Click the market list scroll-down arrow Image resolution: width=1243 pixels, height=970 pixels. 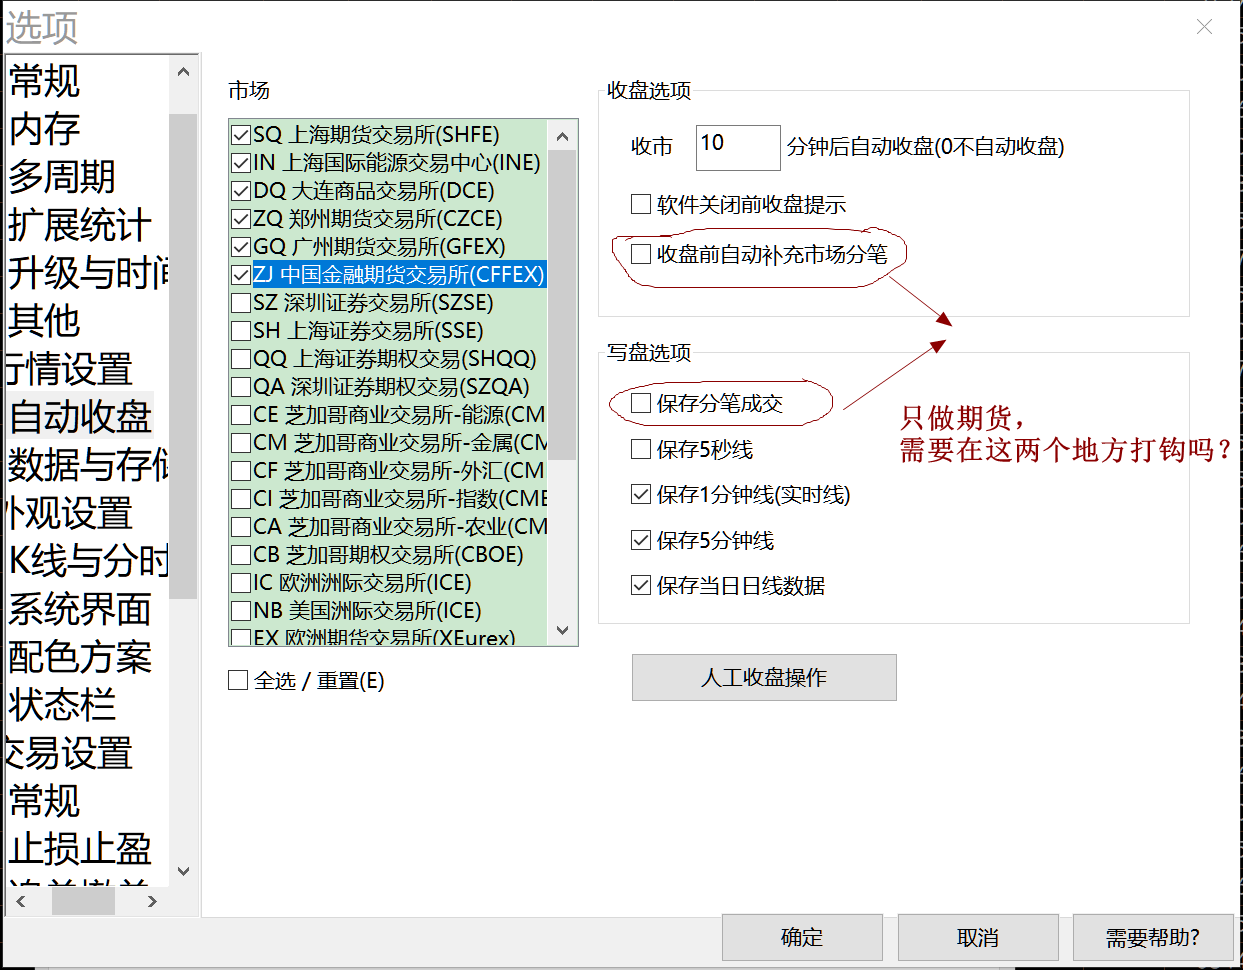(562, 630)
